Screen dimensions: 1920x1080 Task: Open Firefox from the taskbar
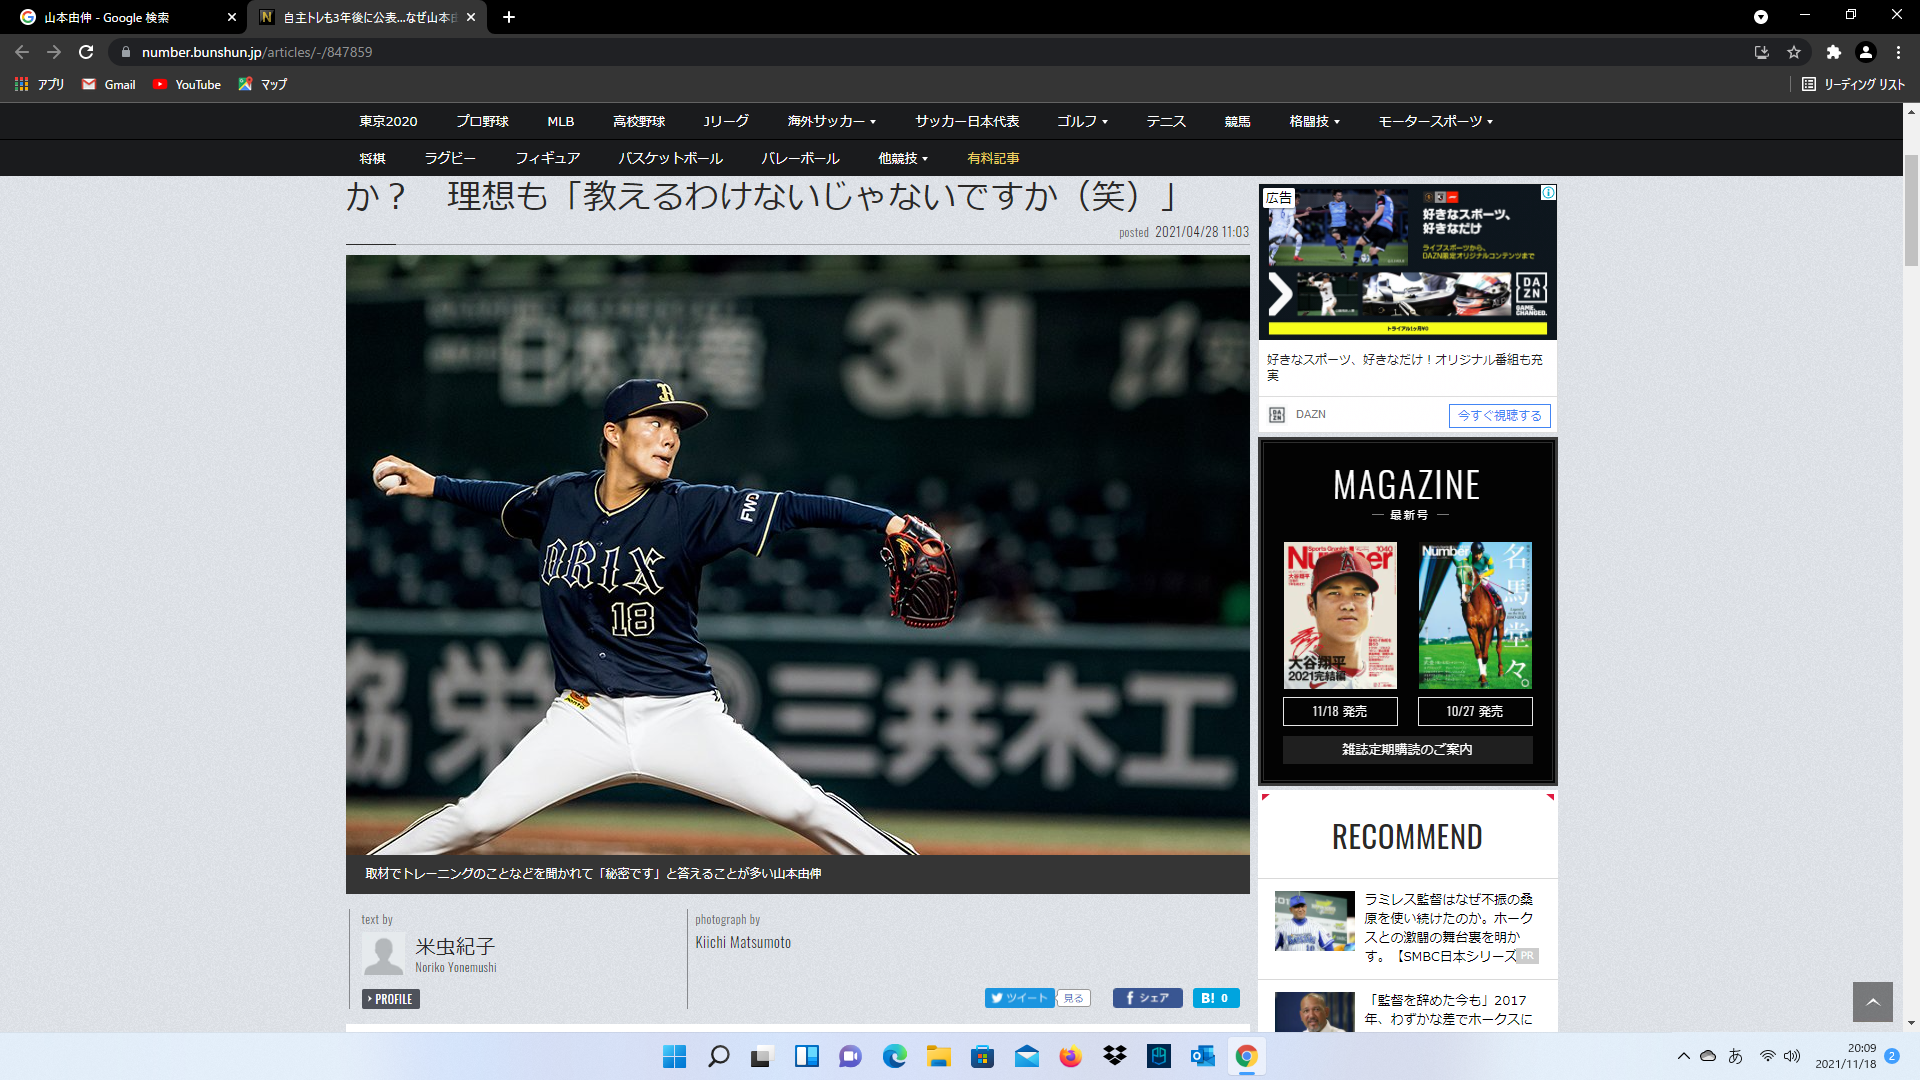tap(1070, 1056)
